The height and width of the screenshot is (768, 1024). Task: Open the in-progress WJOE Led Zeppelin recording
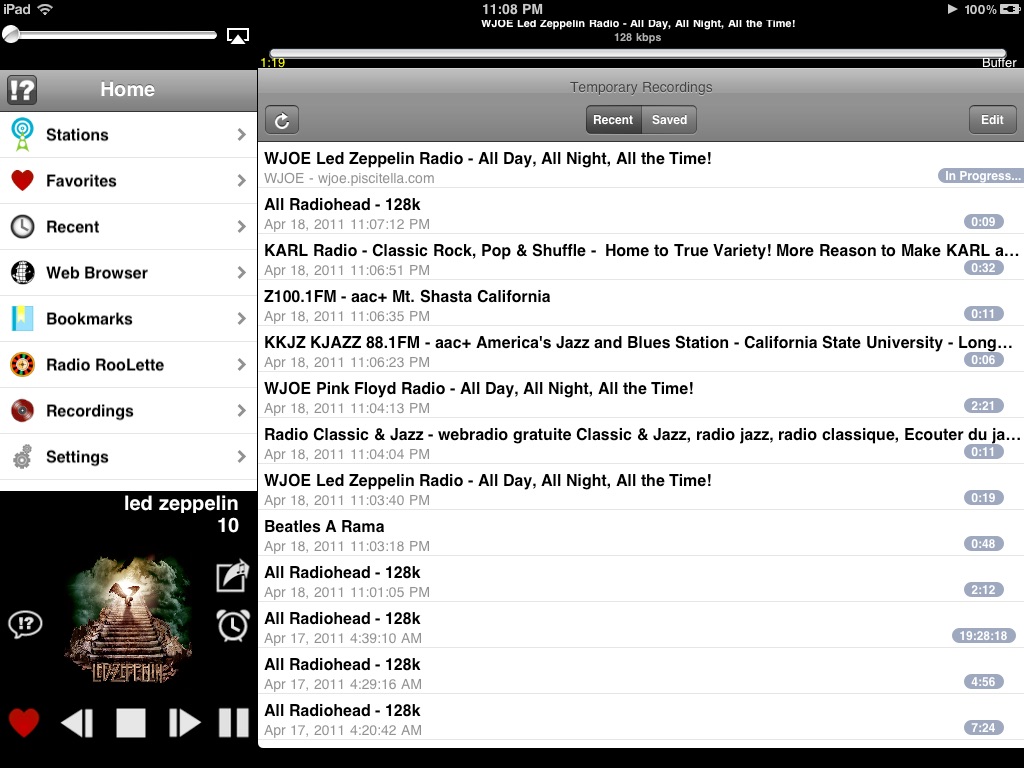point(641,165)
